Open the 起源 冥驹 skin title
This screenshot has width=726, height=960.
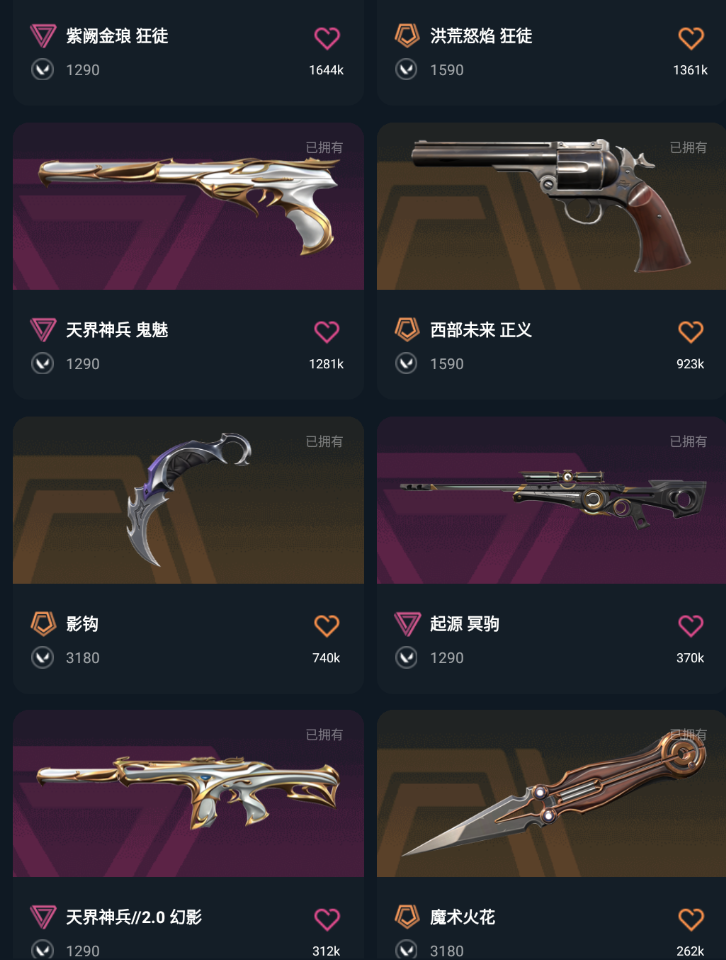pos(465,624)
